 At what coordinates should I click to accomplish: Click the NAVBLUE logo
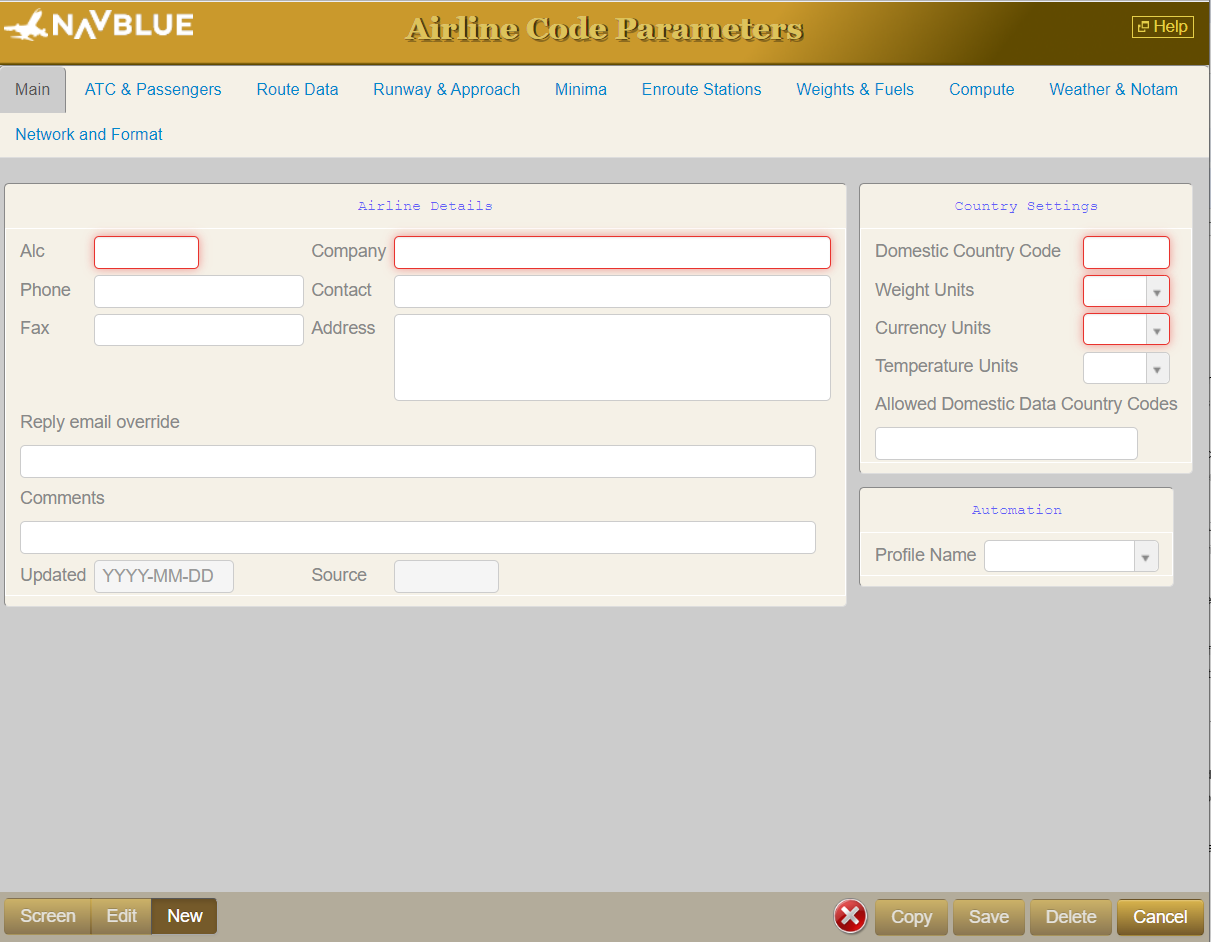99,25
